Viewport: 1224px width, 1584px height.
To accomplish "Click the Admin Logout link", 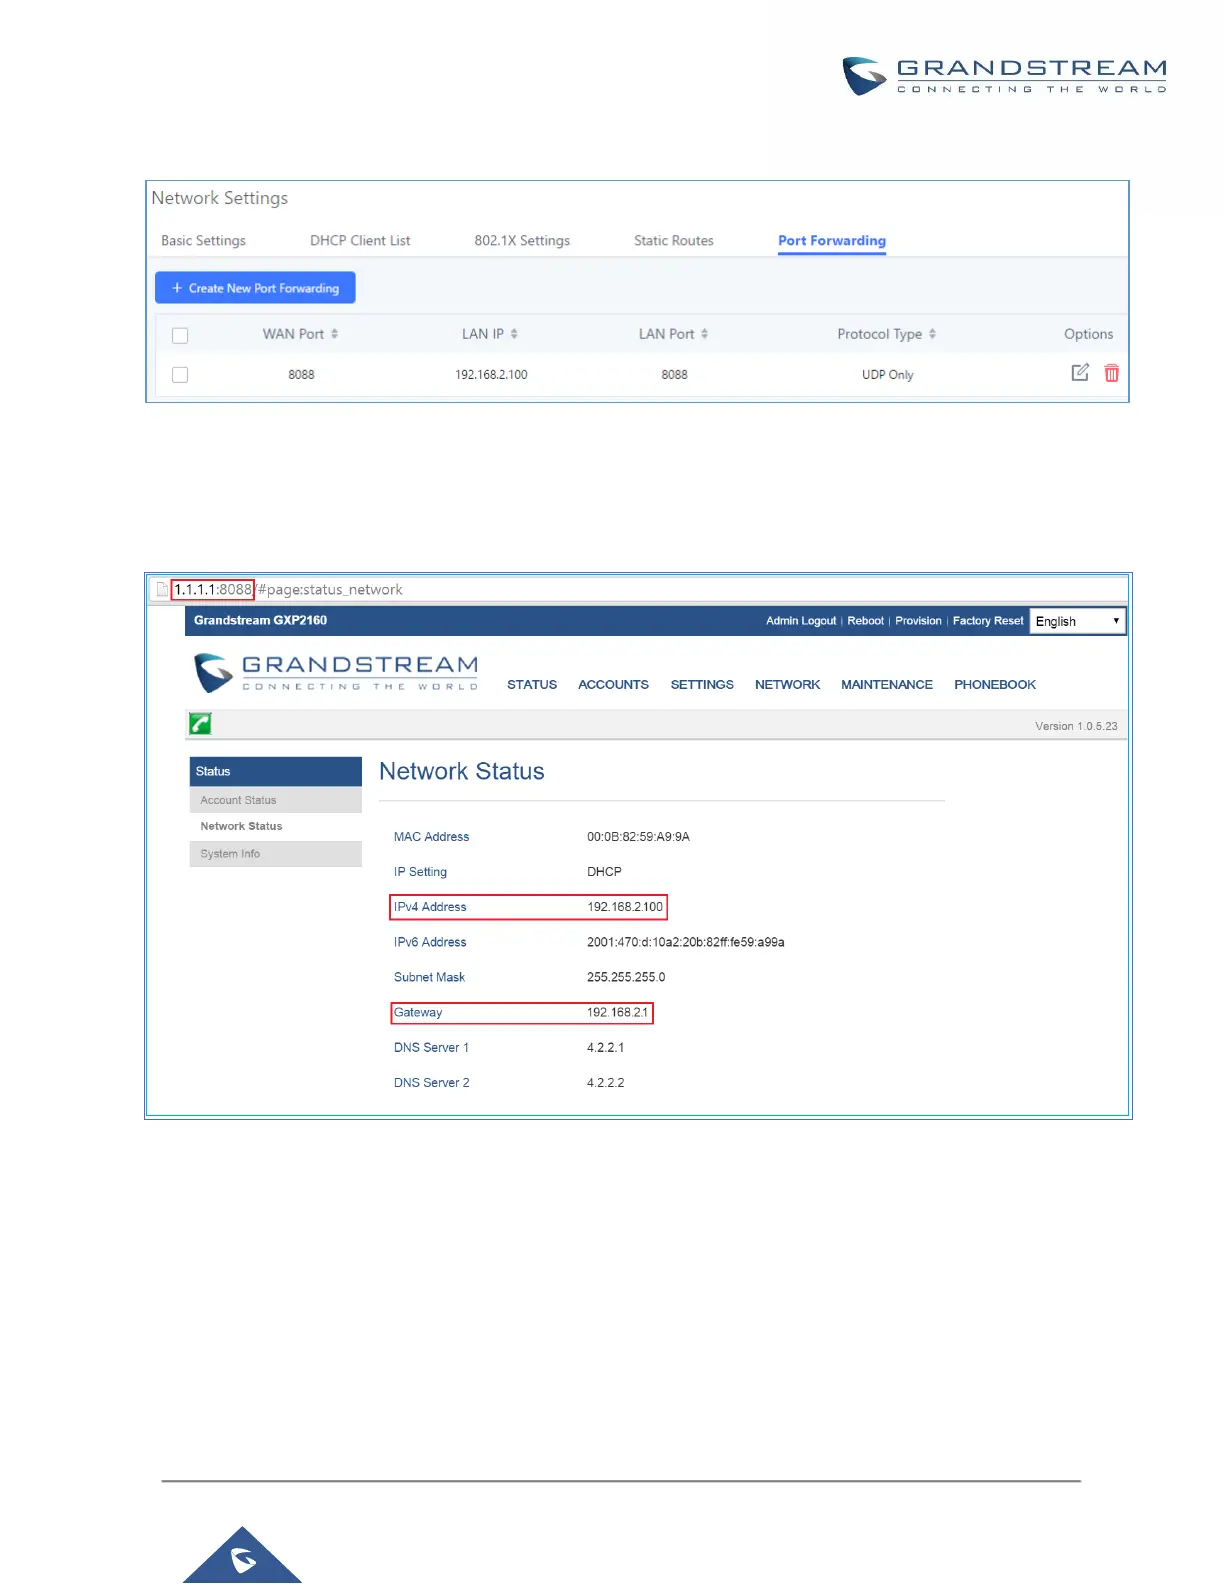I will pyautogui.click(x=801, y=621).
